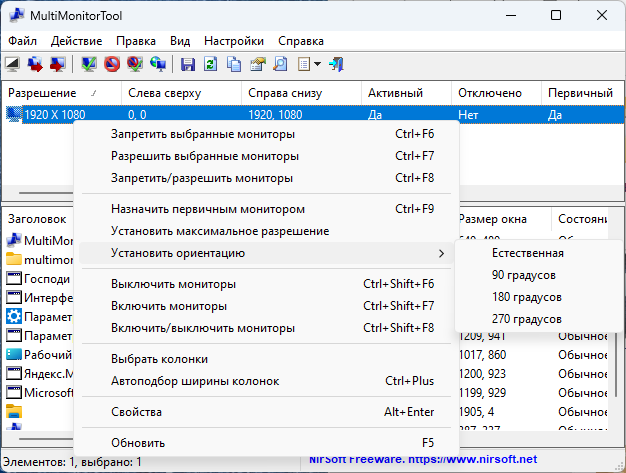The height and width of the screenshot is (473, 626).
Task: Click the 1200, 923 window size cell
Action: pyautogui.click(x=482, y=374)
